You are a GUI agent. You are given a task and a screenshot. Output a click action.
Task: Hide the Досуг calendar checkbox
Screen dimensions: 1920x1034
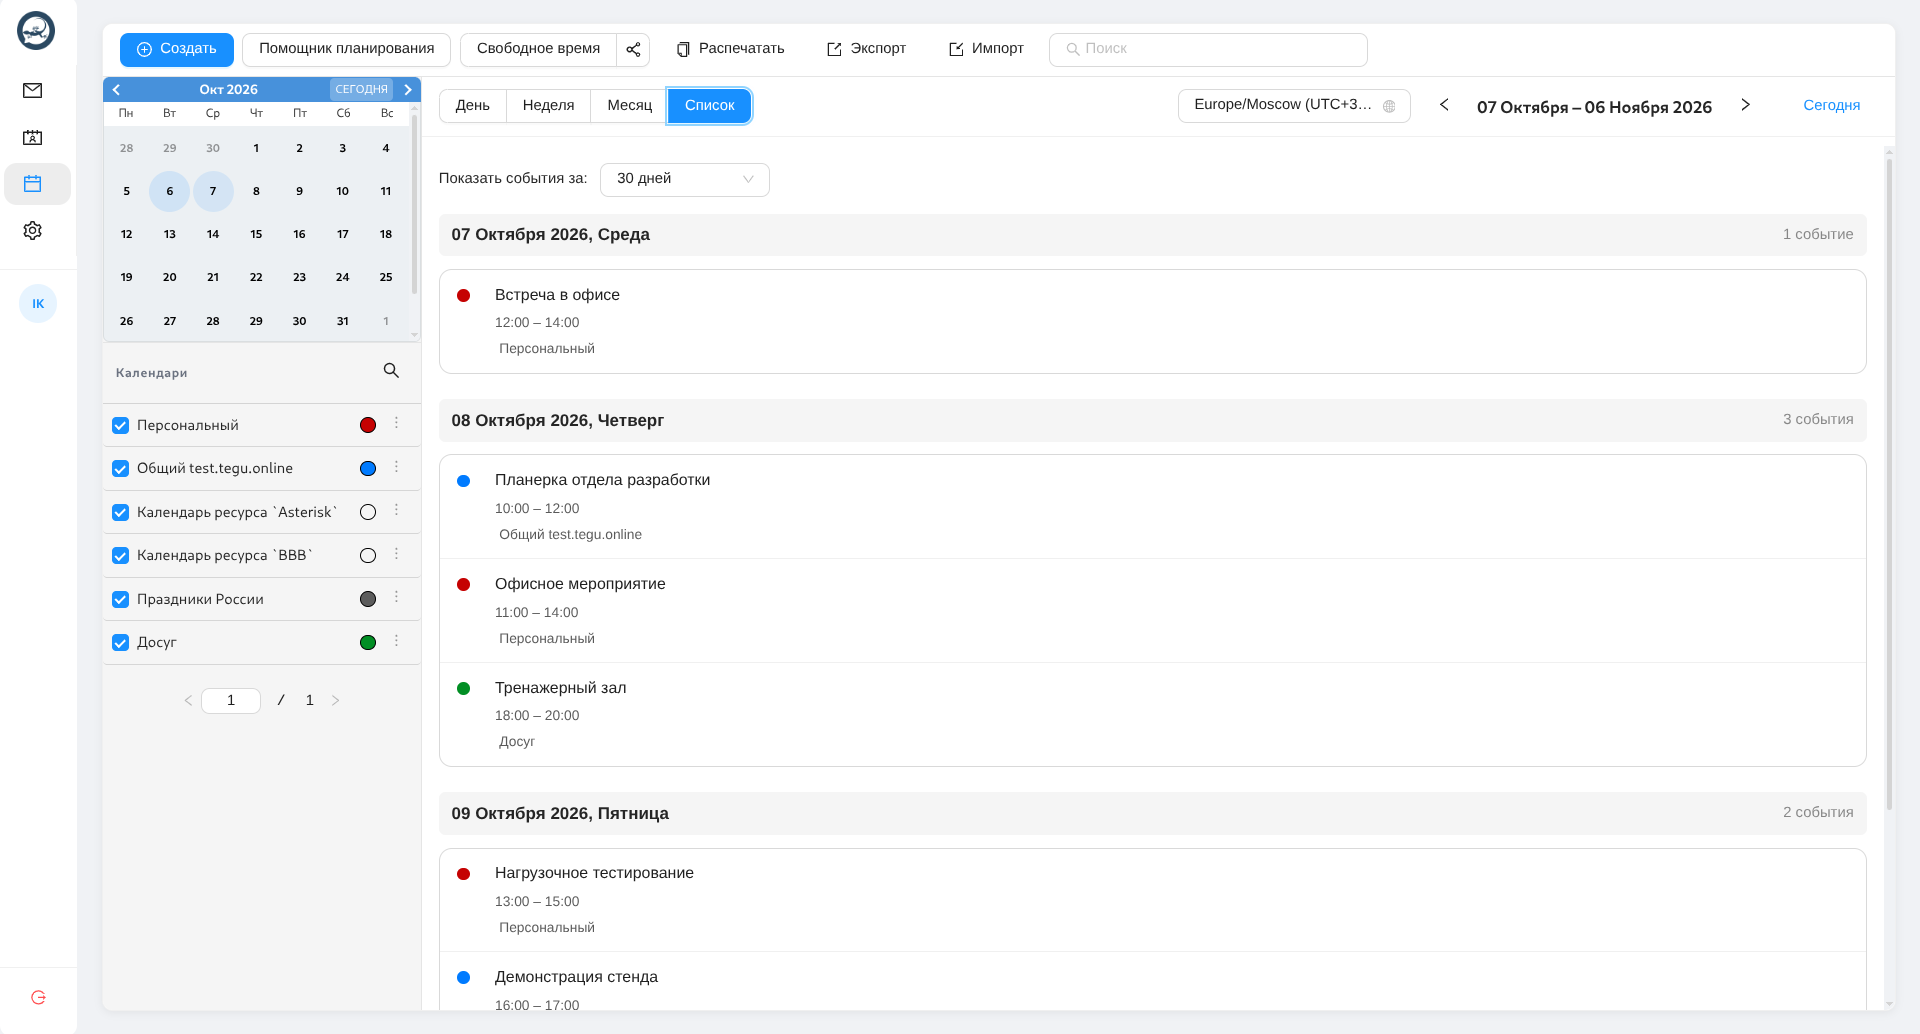(121, 643)
